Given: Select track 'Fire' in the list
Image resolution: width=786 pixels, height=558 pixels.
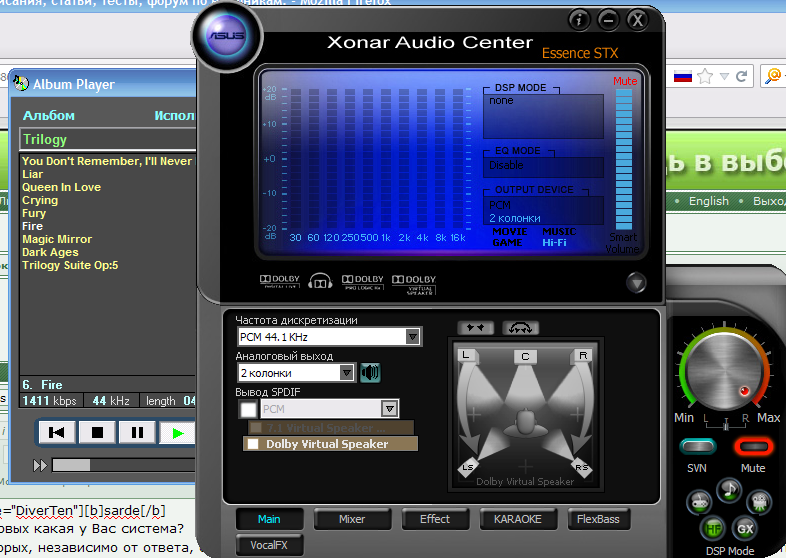Looking at the screenshot, I should 32,226.
